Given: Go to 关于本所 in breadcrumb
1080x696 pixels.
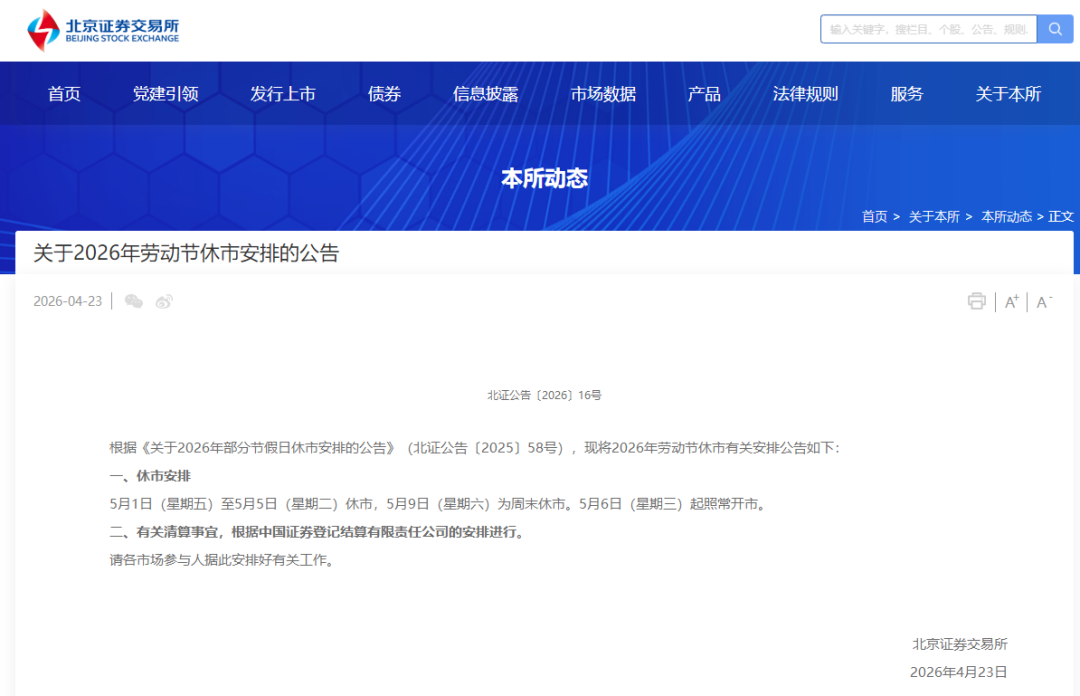Looking at the screenshot, I should pos(934,216).
